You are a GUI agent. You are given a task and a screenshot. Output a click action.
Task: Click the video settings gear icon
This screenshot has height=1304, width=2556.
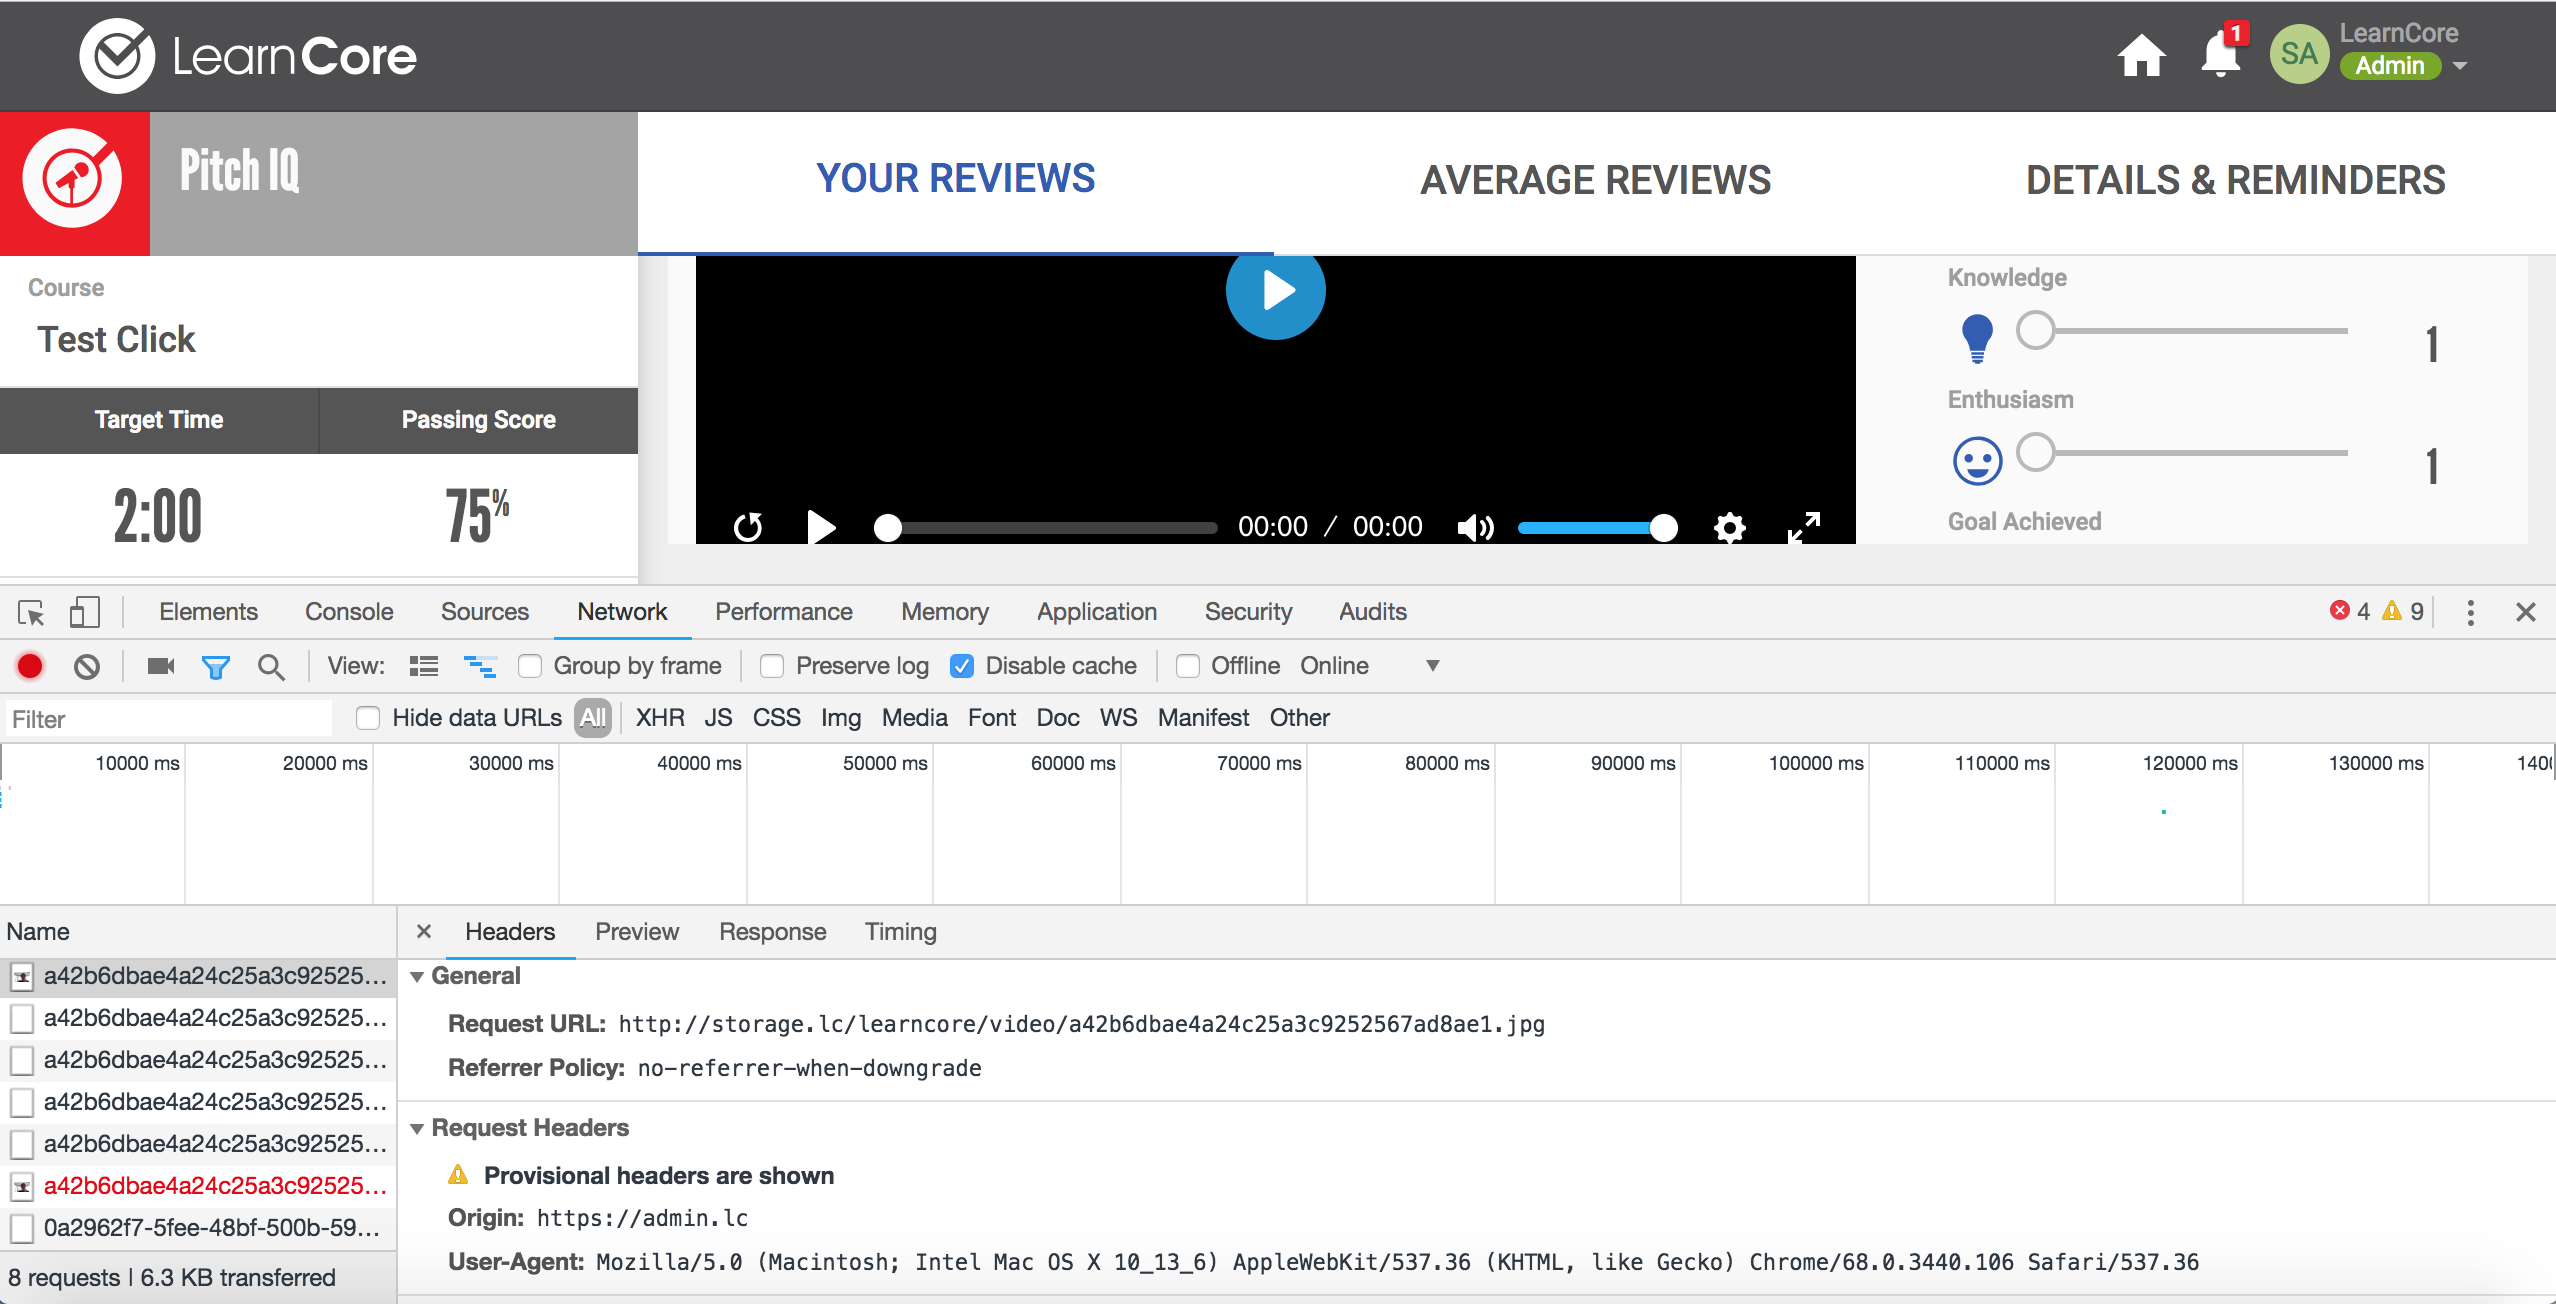(1729, 527)
